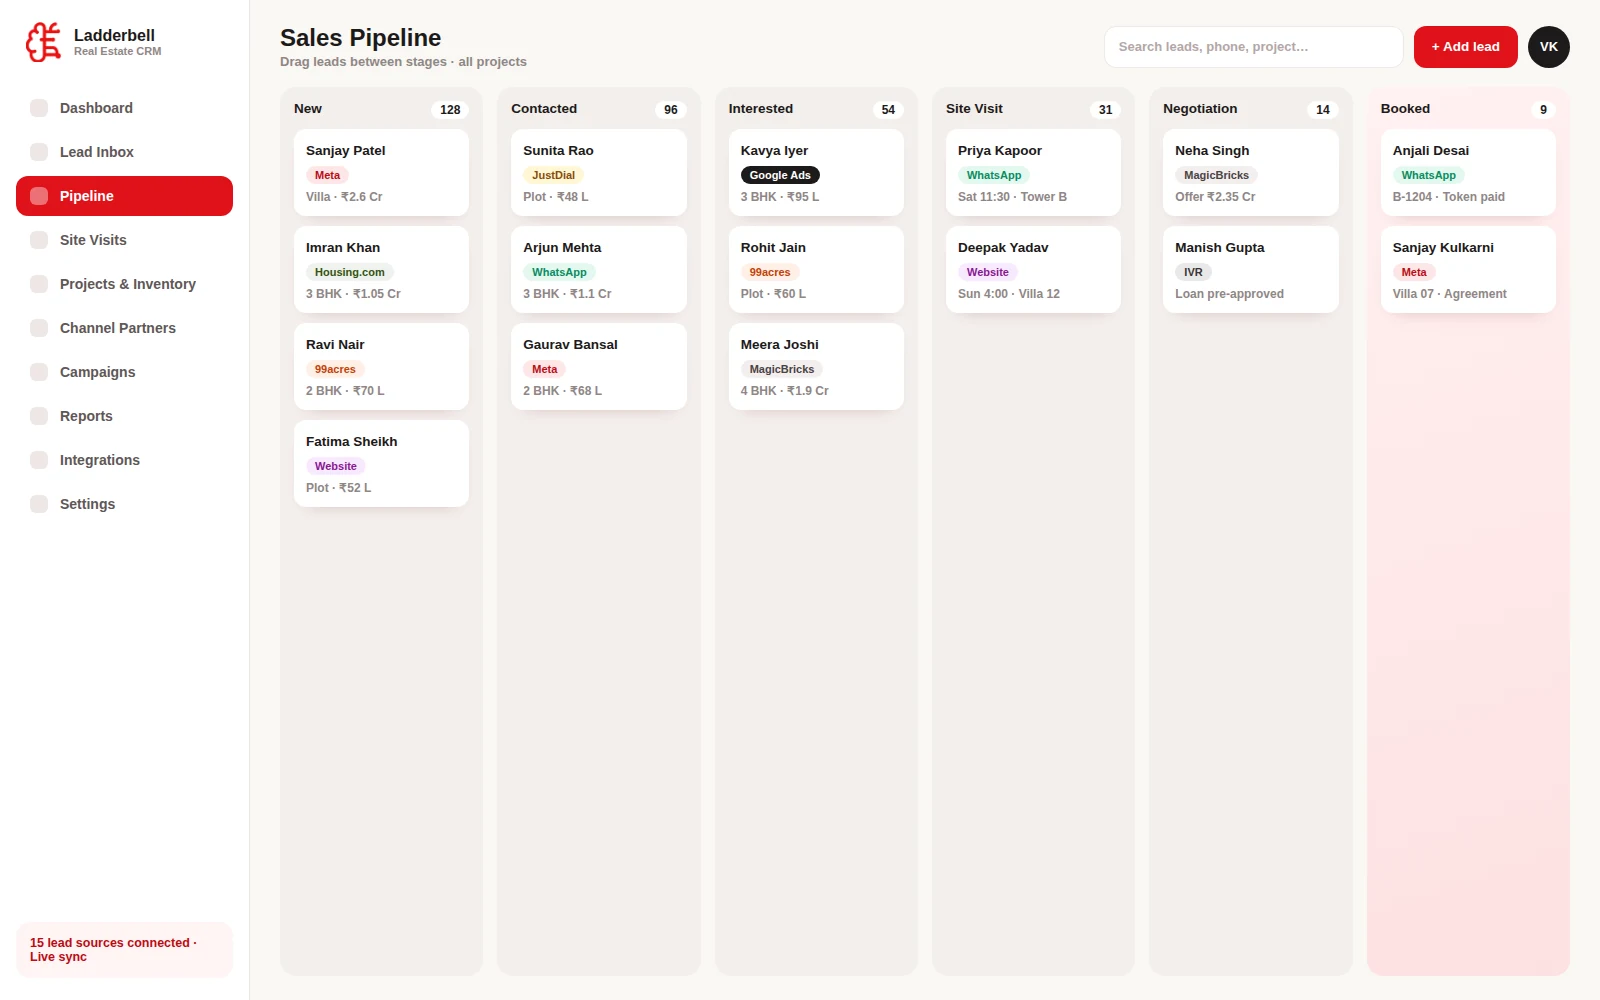Click the search leads input field
The width and height of the screenshot is (1600, 1000).
(1253, 47)
